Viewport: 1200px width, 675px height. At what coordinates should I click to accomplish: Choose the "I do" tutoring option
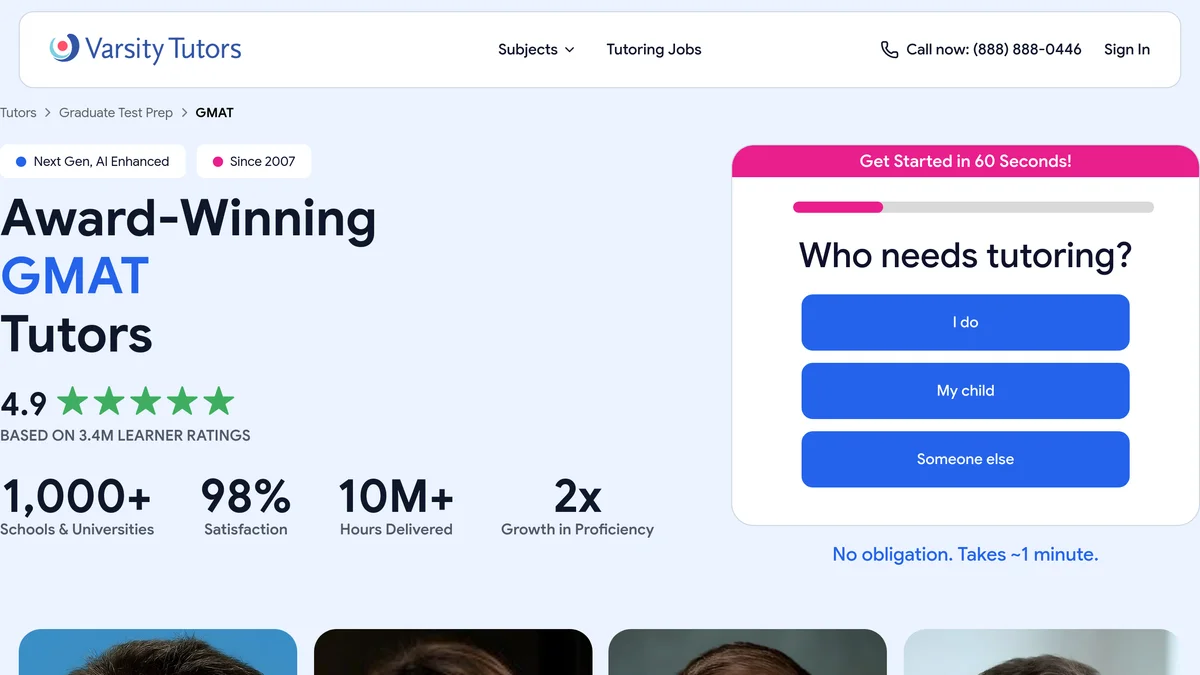click(x=965, y=322)
